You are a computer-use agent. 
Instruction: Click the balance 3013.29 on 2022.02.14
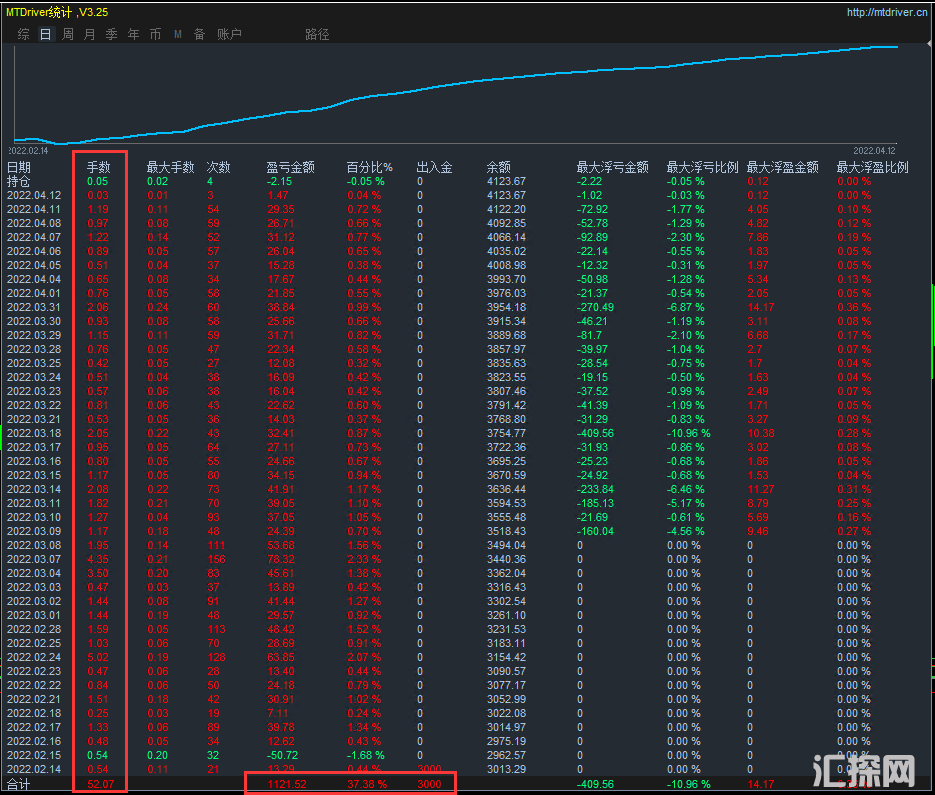coord(506,769)
